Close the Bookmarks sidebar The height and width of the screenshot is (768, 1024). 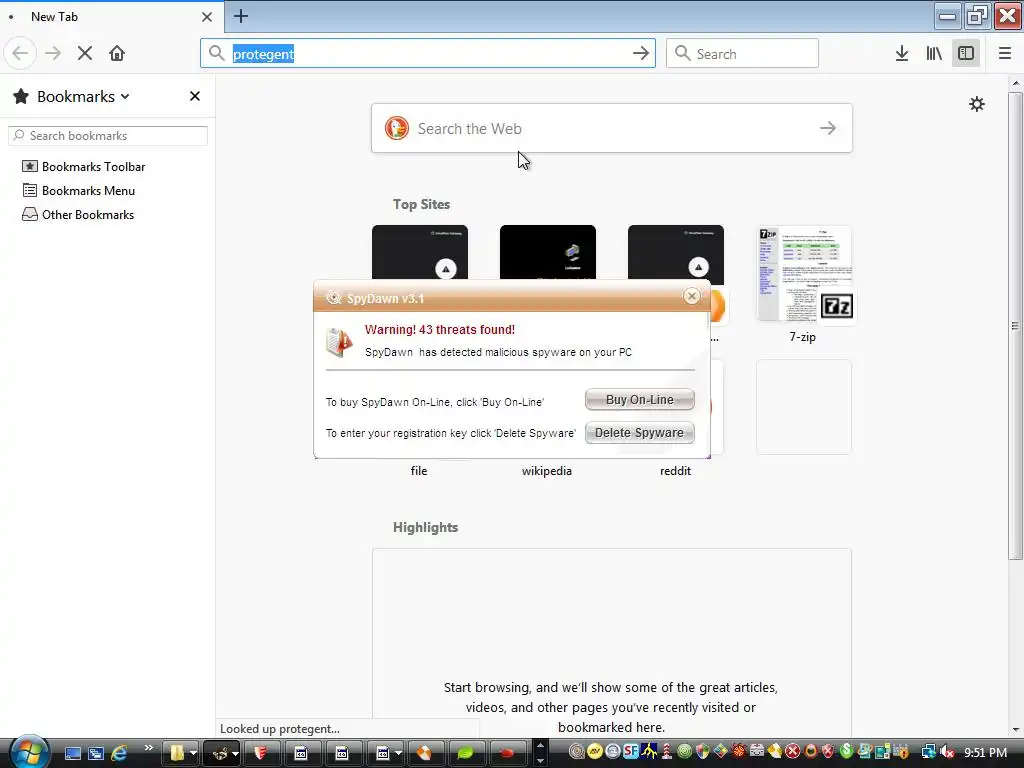pyautogui.click(x=195, y=97)
